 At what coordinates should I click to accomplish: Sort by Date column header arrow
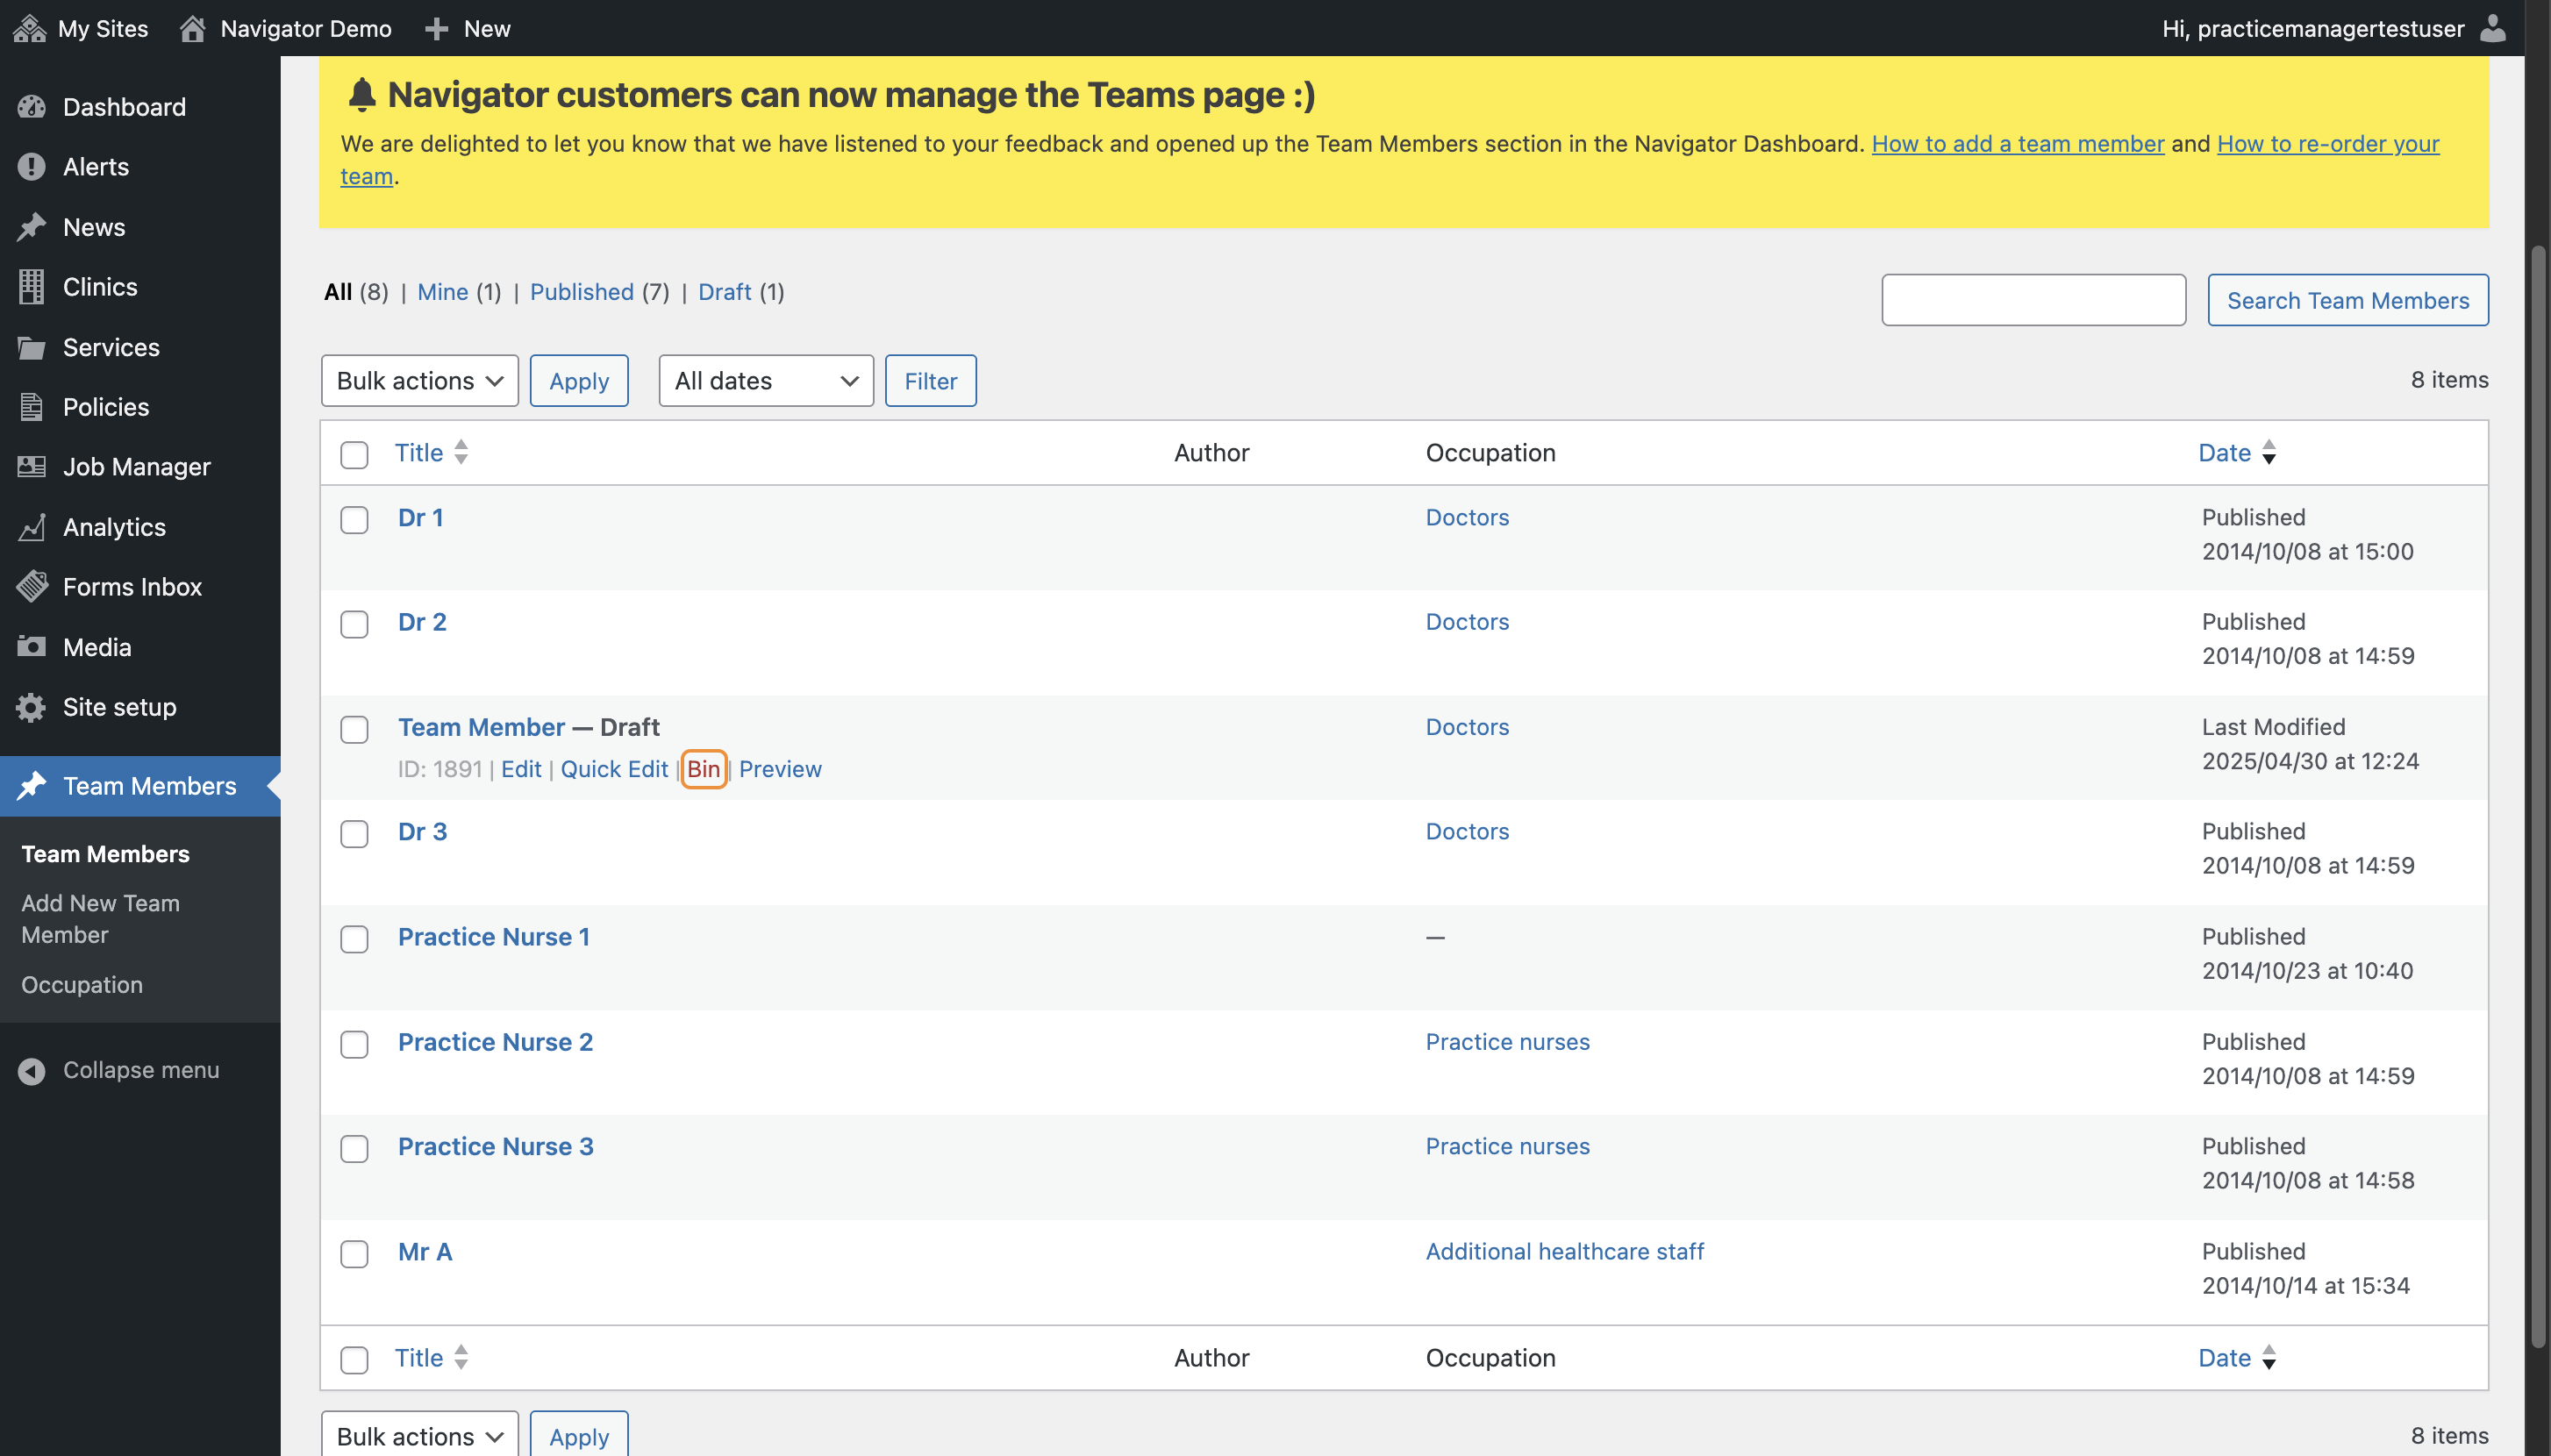(x=2268, y=453)
